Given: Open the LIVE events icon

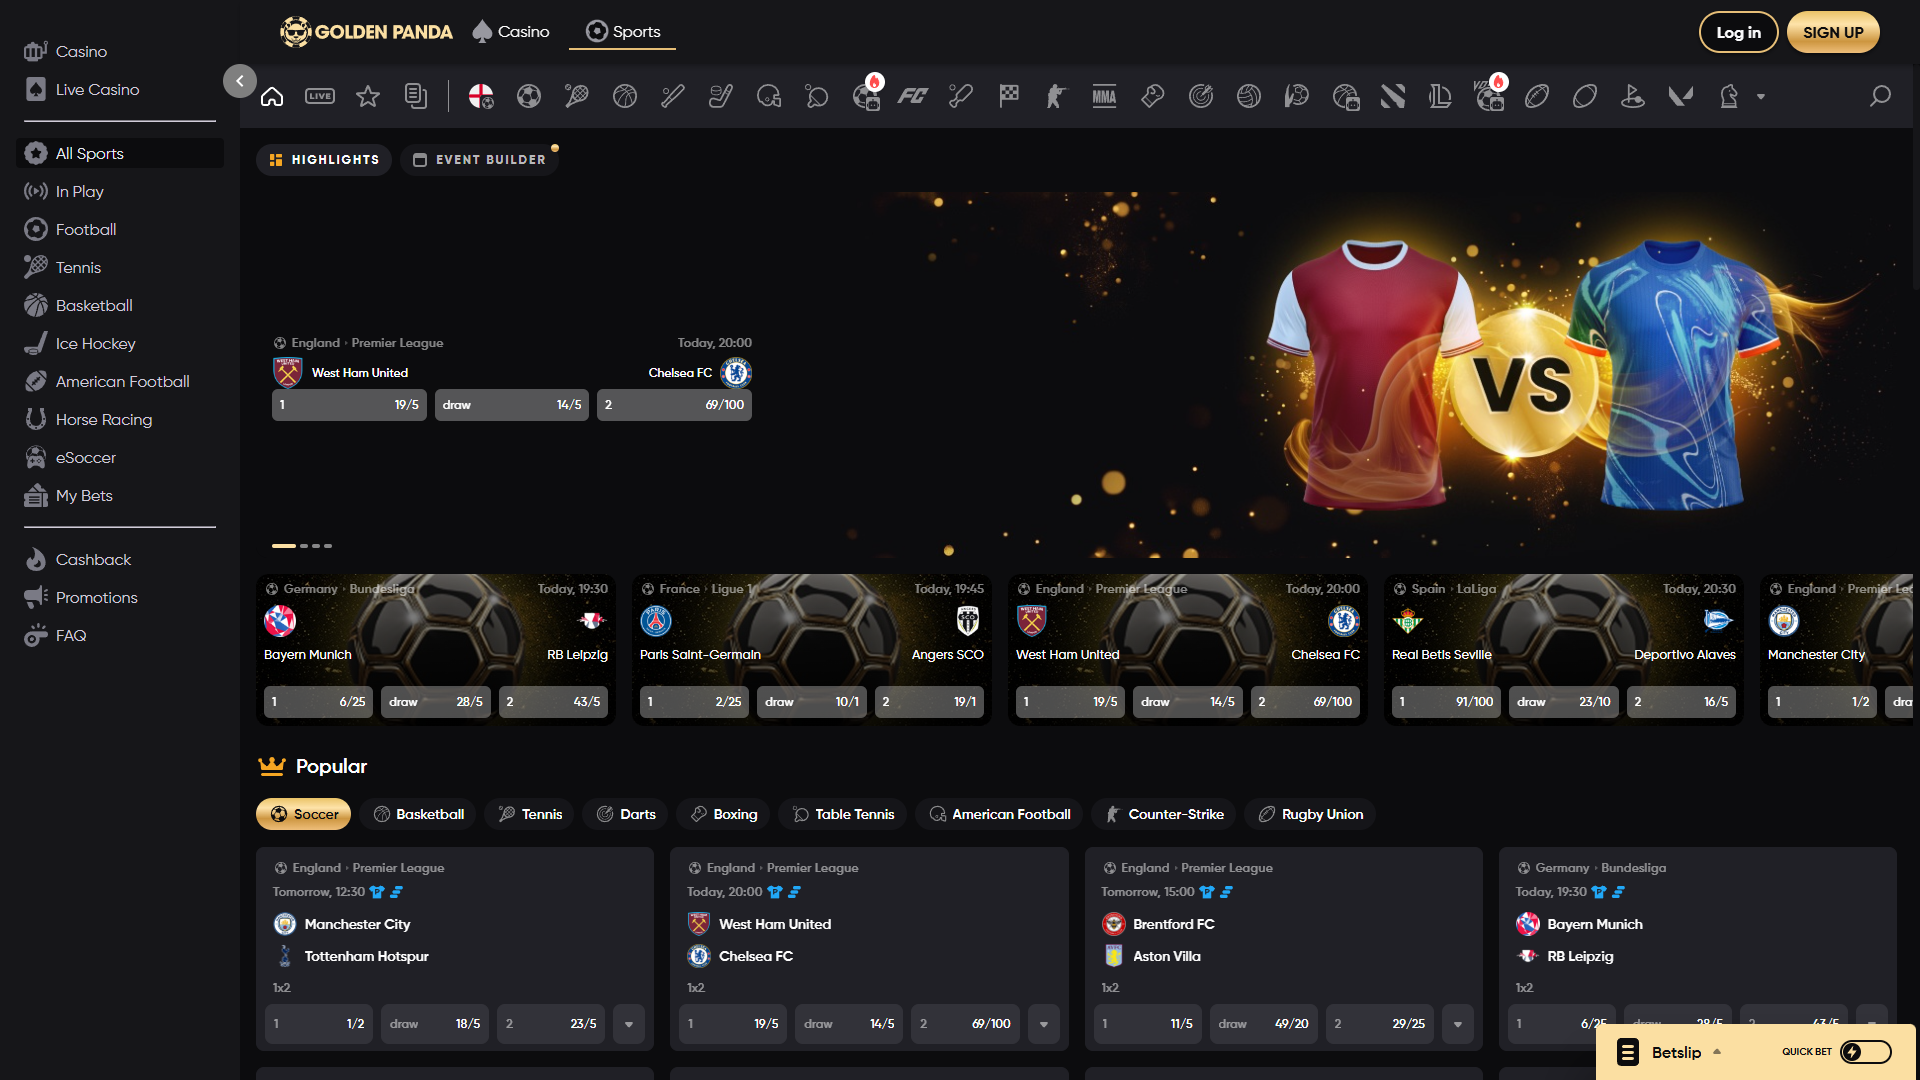Looking at the screenshot, I should [320, 96].
